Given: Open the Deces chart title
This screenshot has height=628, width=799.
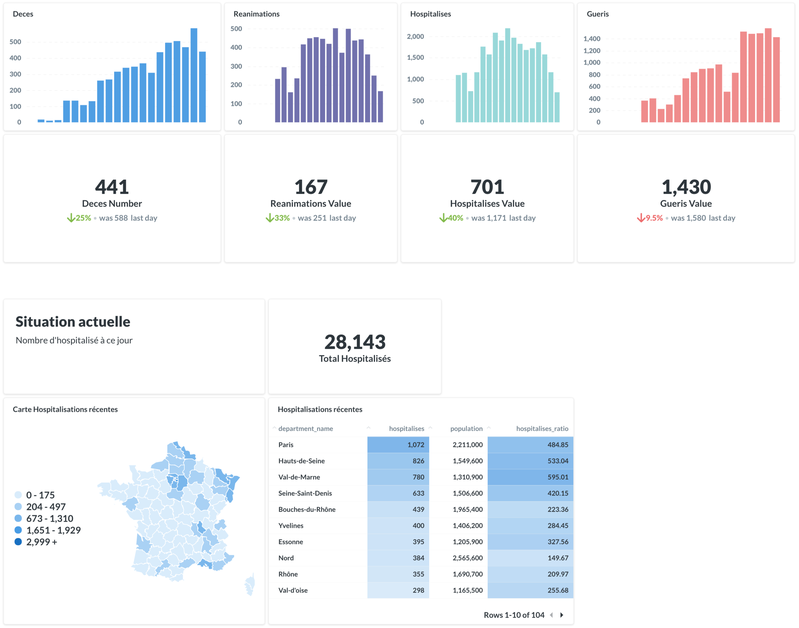Looking at the screenshot, I should (23, 14).
